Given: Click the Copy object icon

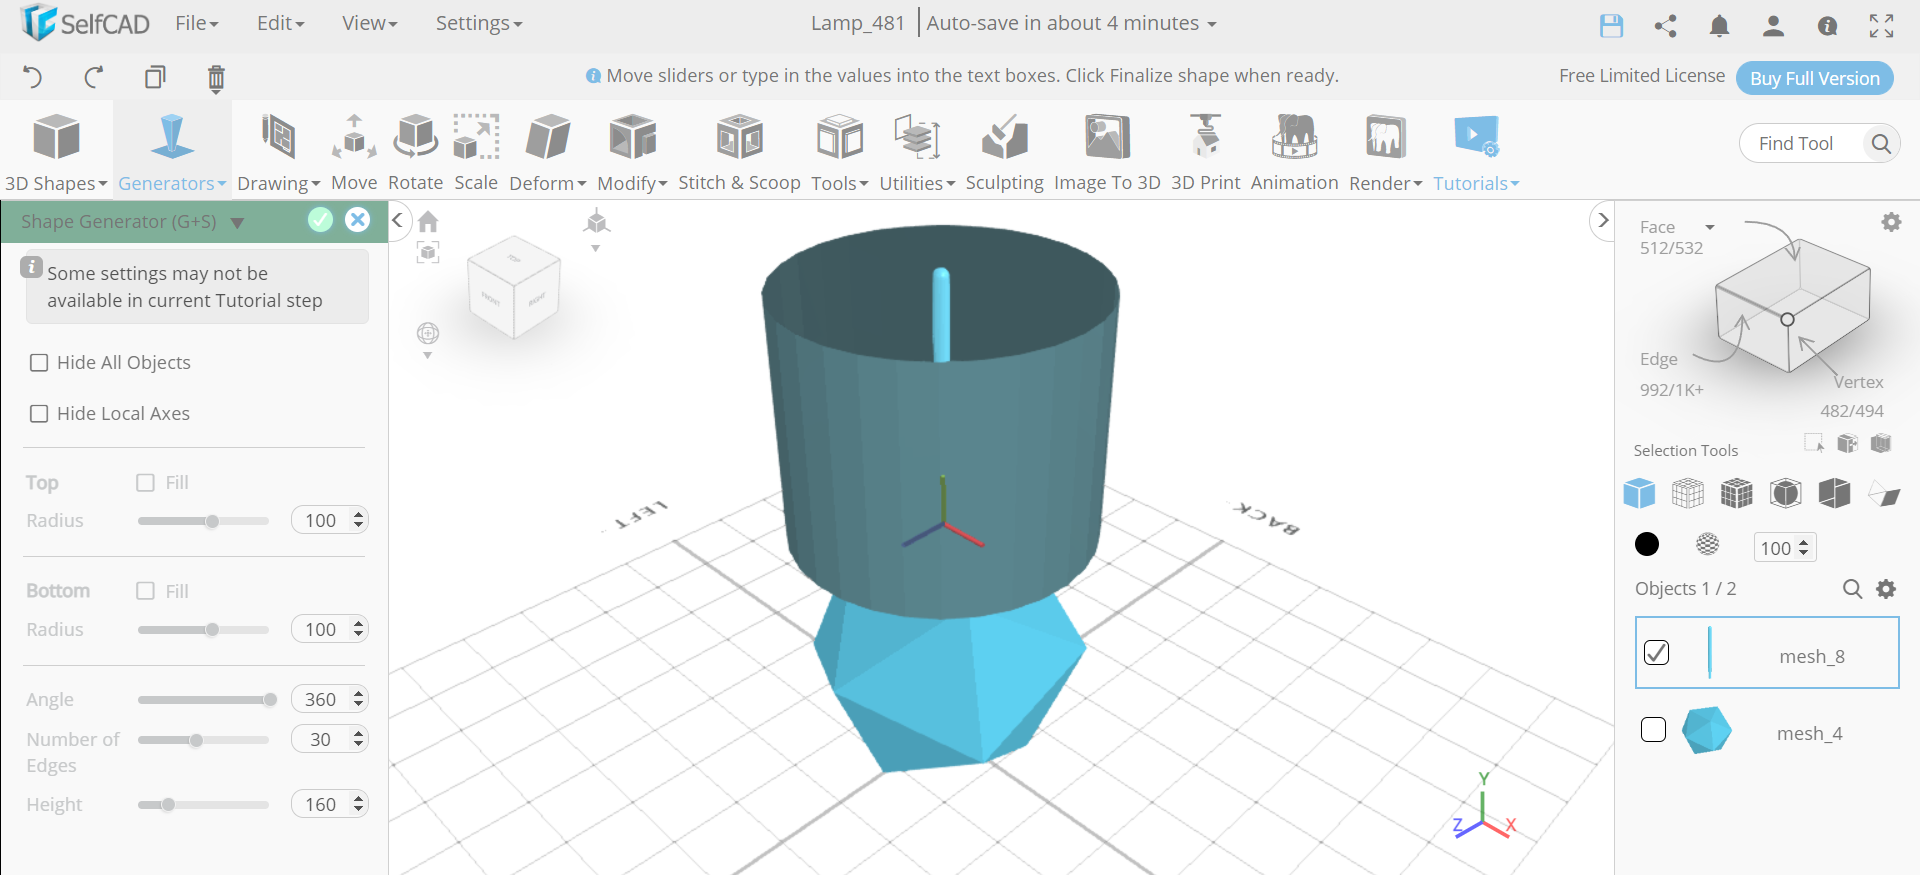Looking at the screenshot, I should (x=155, y=77).
